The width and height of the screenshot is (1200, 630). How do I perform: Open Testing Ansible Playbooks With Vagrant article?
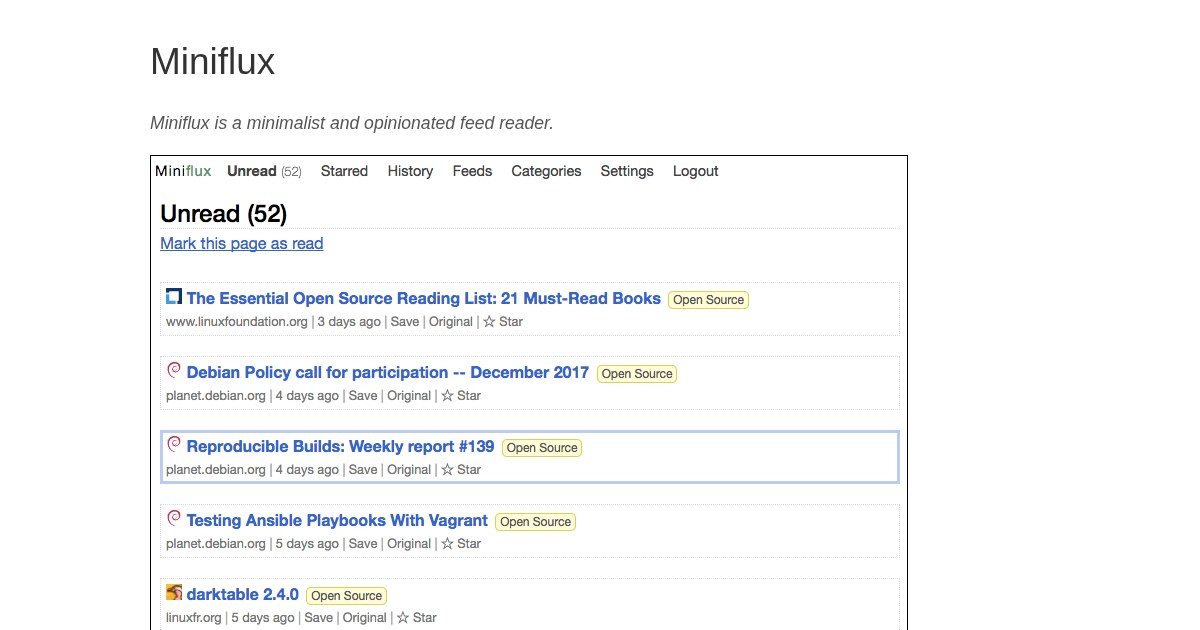click(337, 520)
